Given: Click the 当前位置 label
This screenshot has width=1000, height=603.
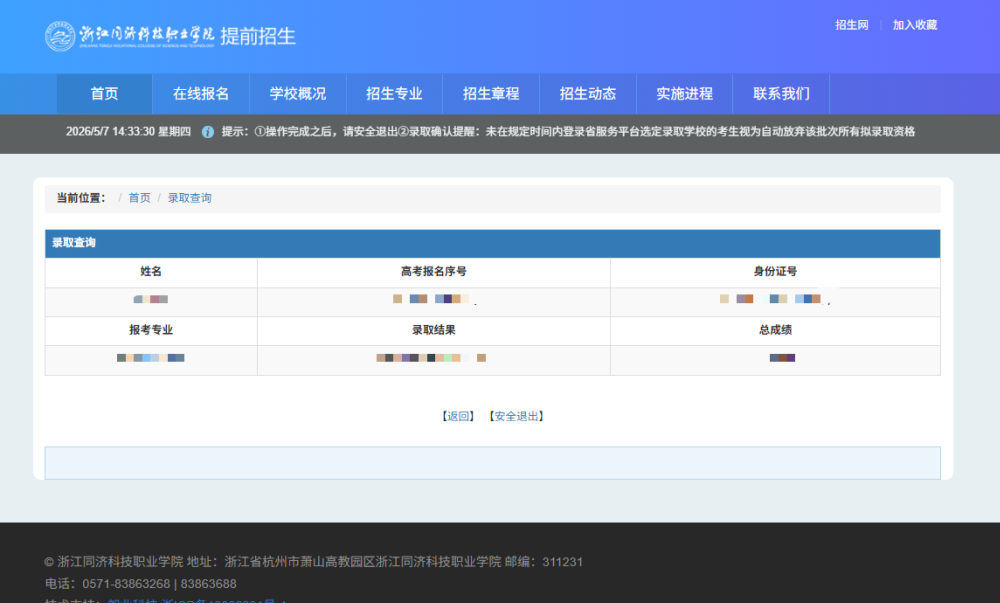Looking at the screenshot, I should 81,198.
